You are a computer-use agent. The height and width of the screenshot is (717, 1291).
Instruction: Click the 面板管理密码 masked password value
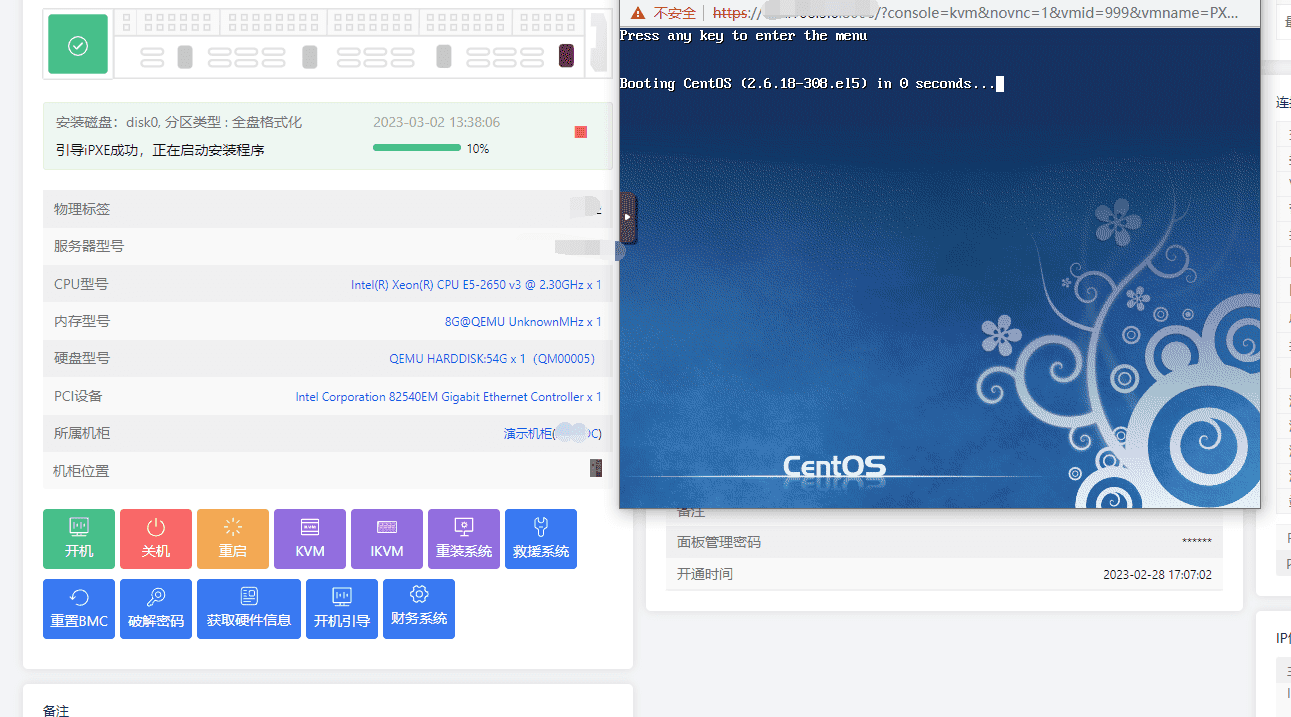[x=1196, y=542]
